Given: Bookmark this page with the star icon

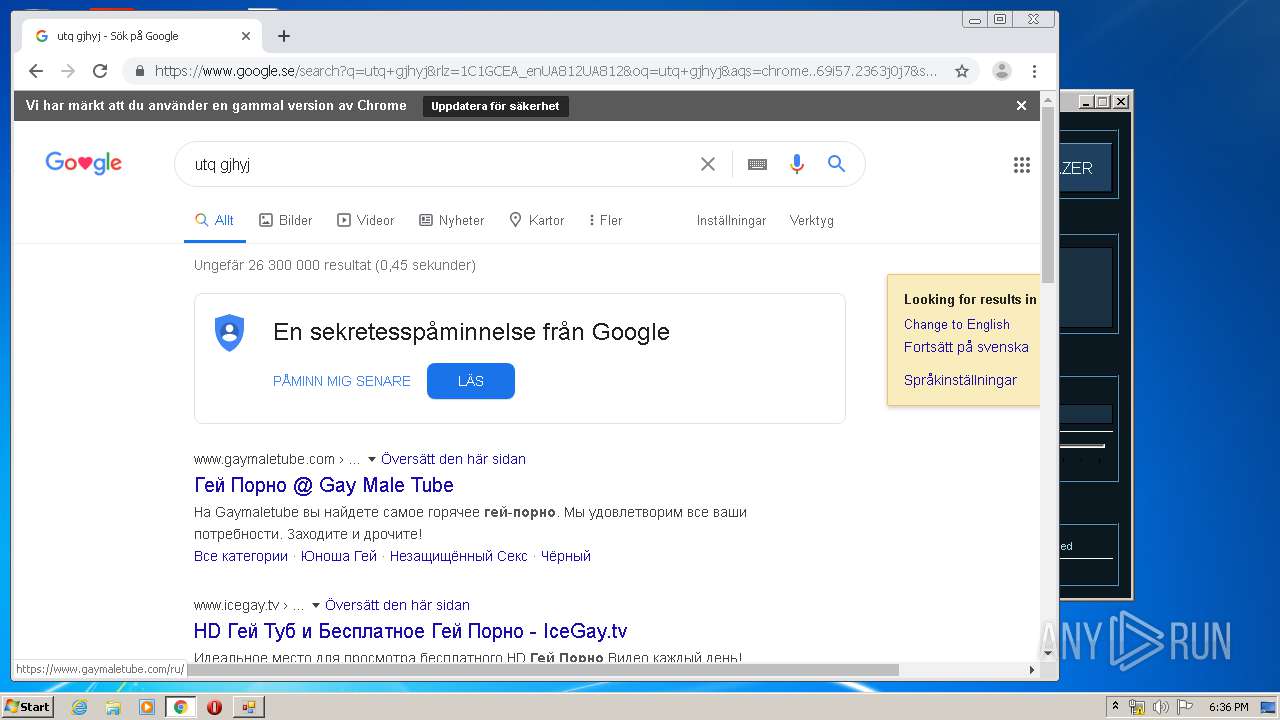Looking at the screenshot, I should pos(962,71).
